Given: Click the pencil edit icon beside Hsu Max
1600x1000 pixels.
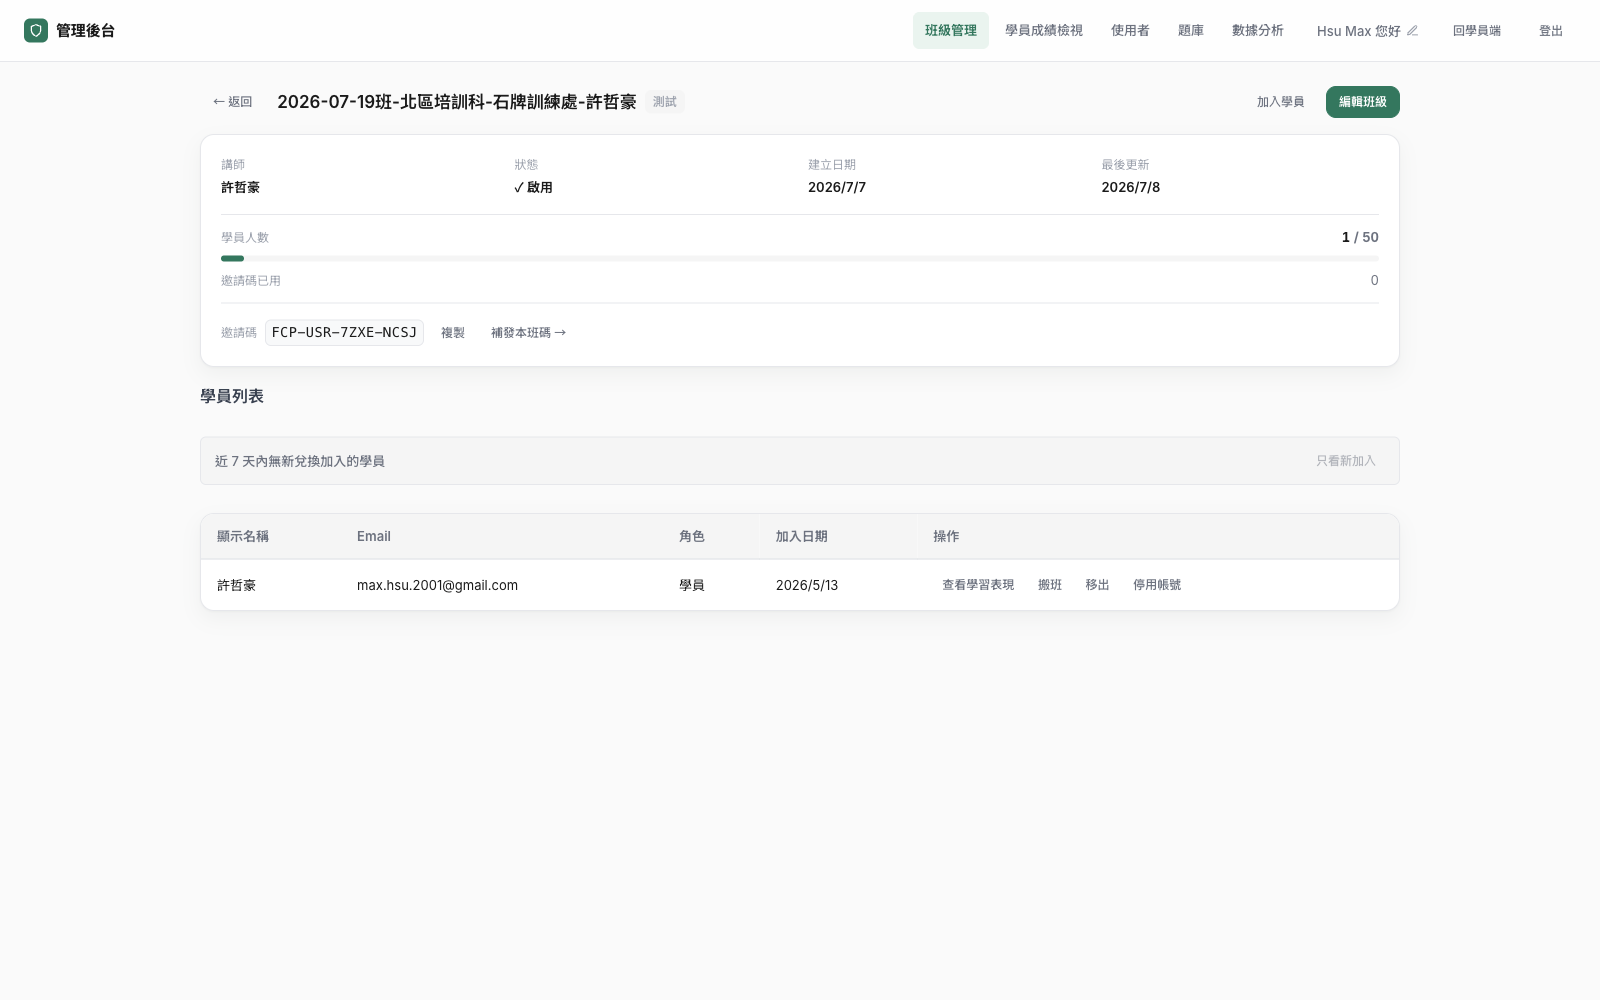Looking at the screenshot, I should click(x=1412, y=31).
